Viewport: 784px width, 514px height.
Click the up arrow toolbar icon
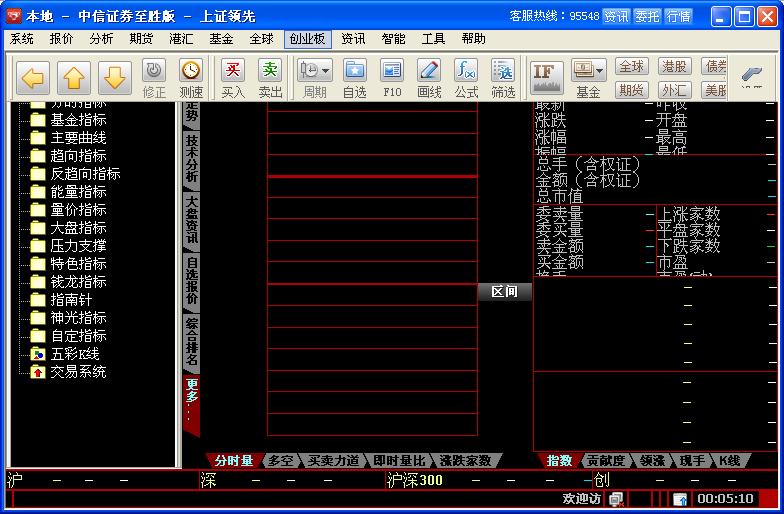click(75, 77)
